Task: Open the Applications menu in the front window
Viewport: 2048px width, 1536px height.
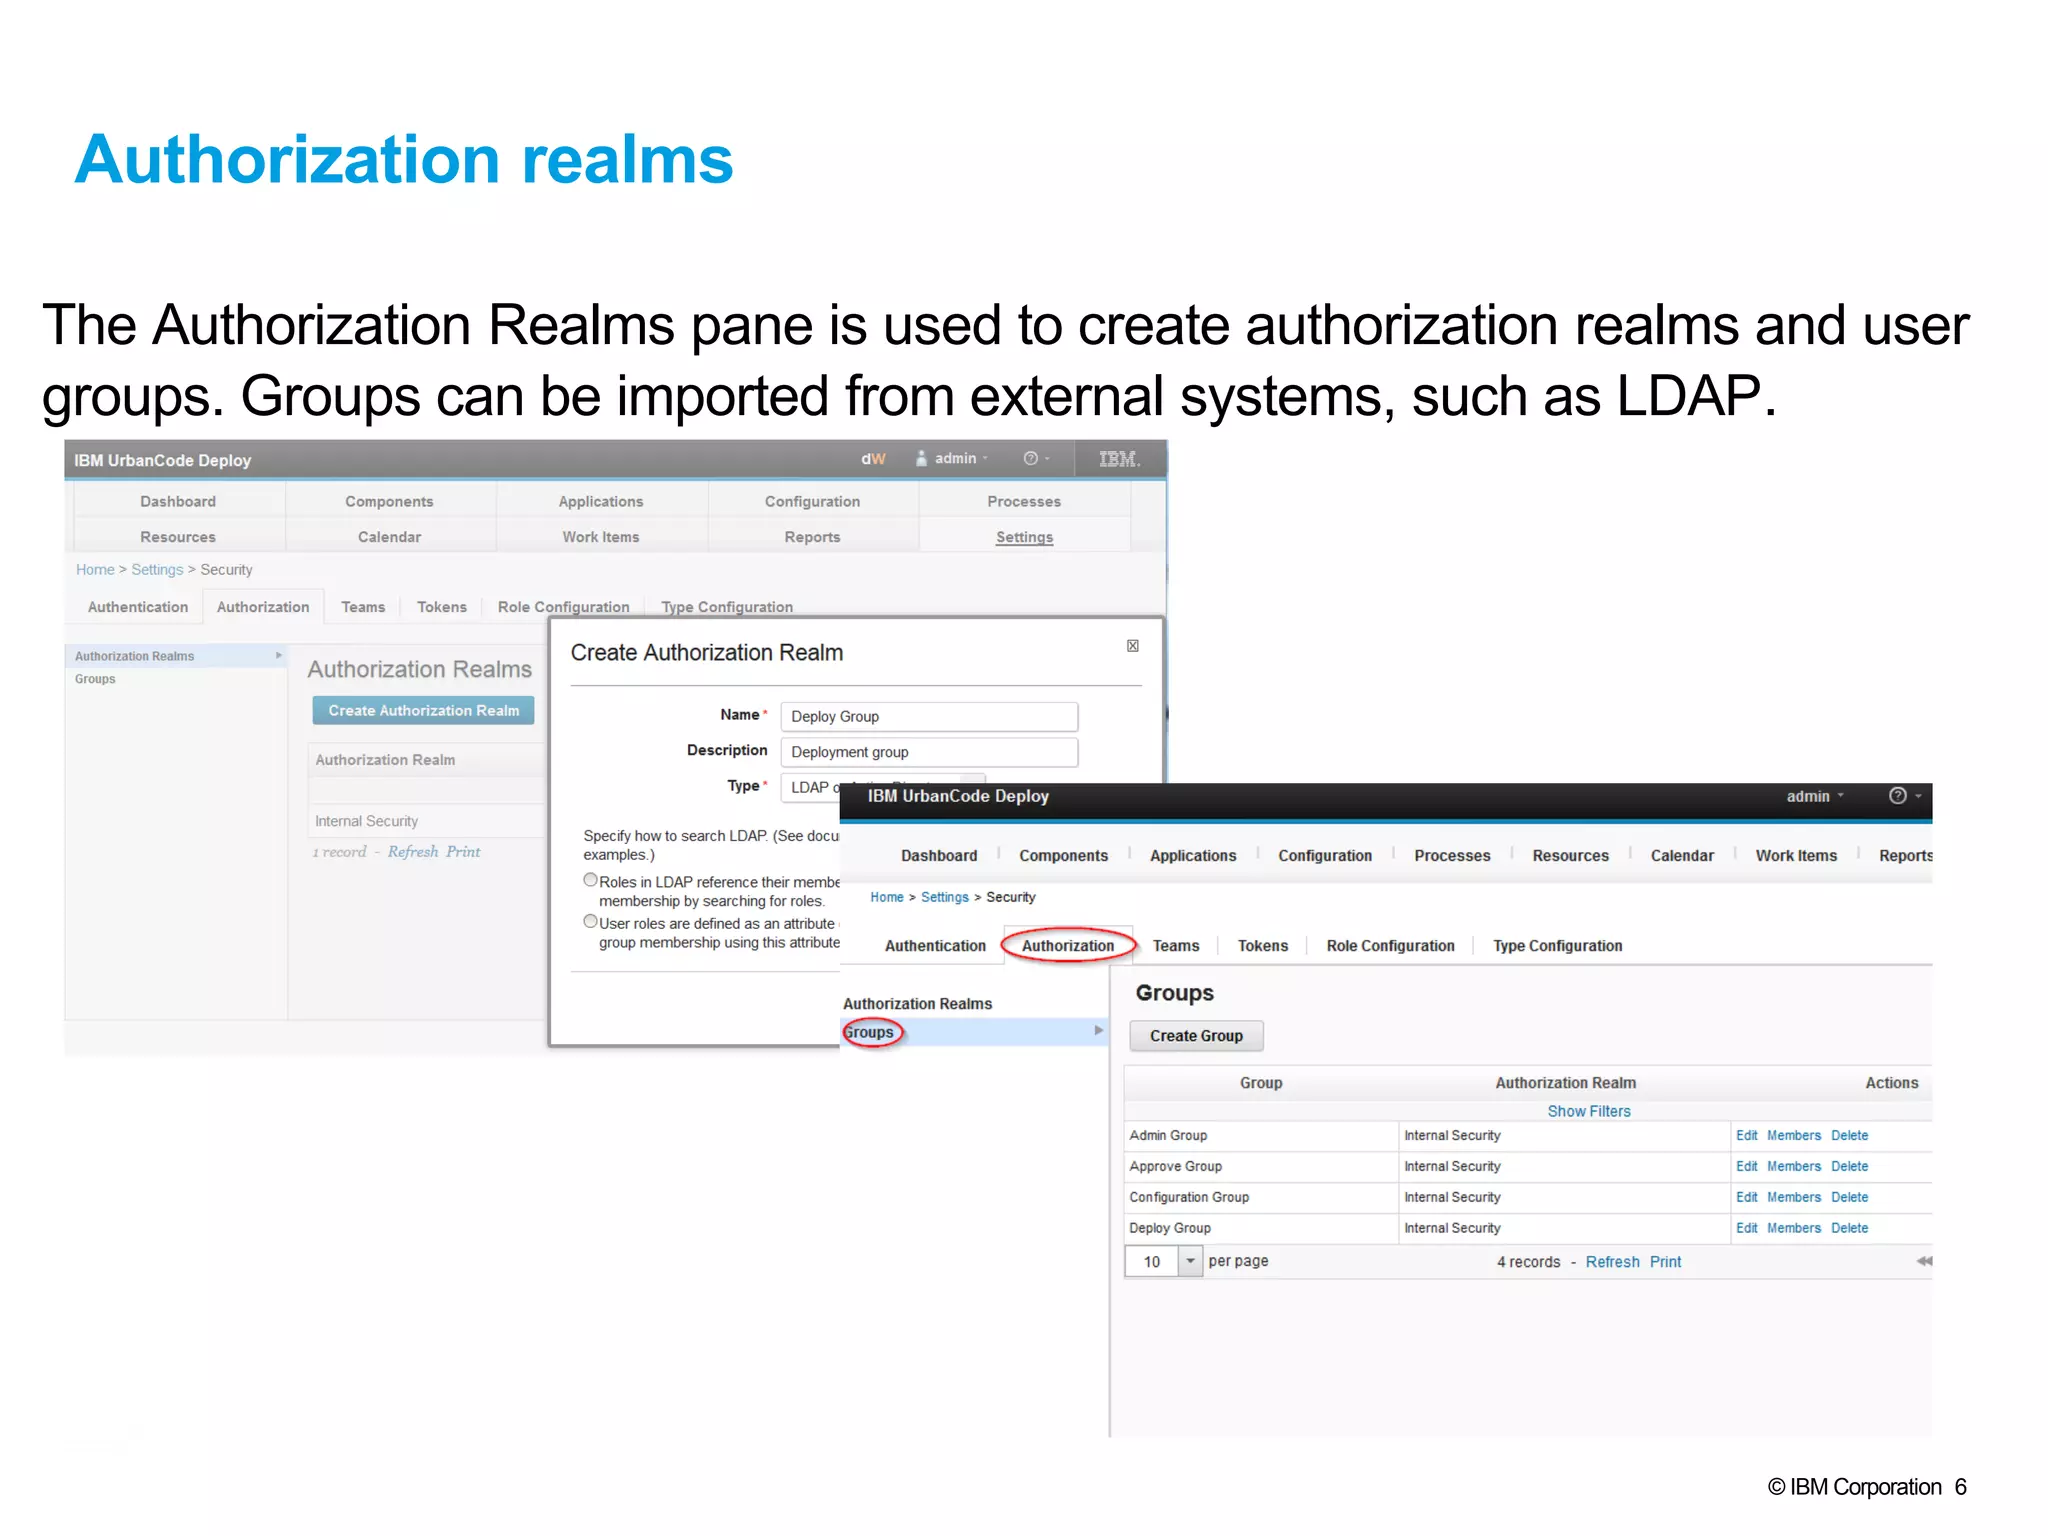Action: click(x=1193, y=855)
